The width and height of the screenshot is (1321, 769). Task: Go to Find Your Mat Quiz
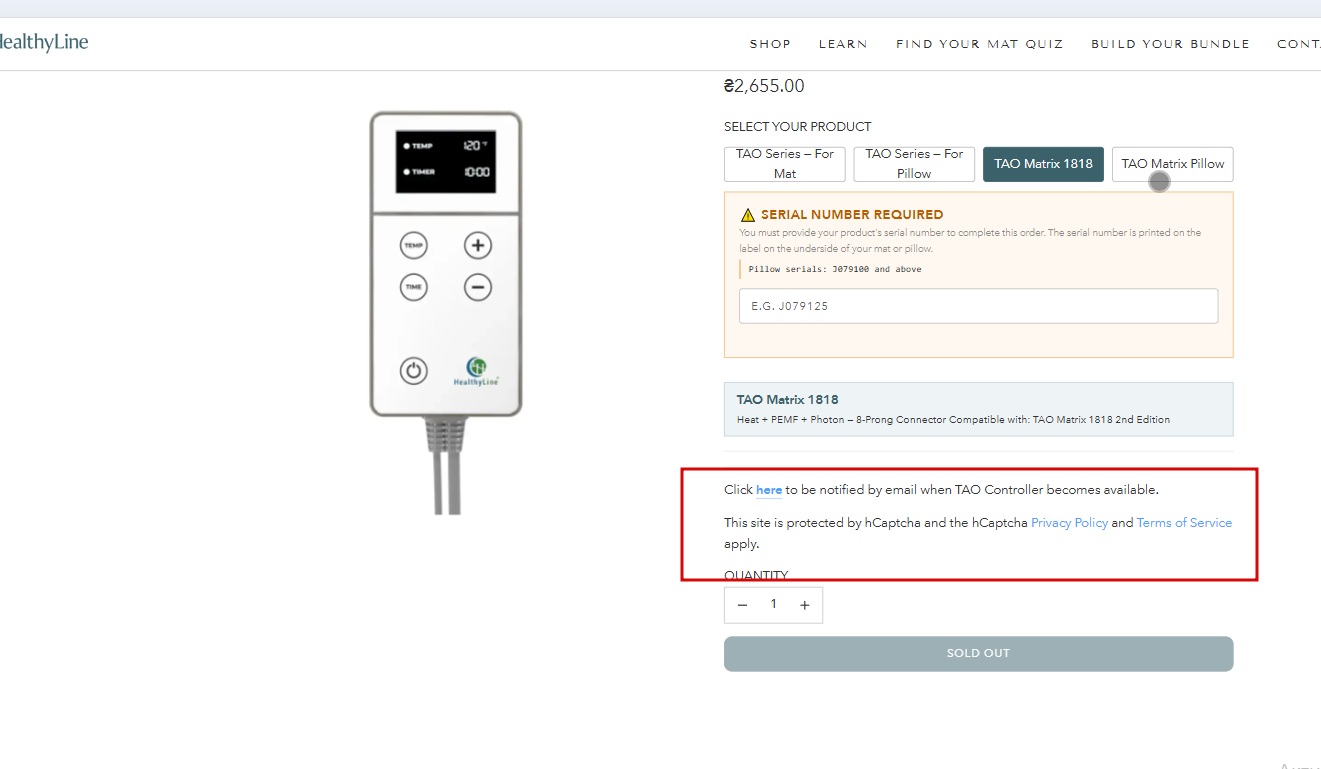pyautogui.click(x=979, y=44)
